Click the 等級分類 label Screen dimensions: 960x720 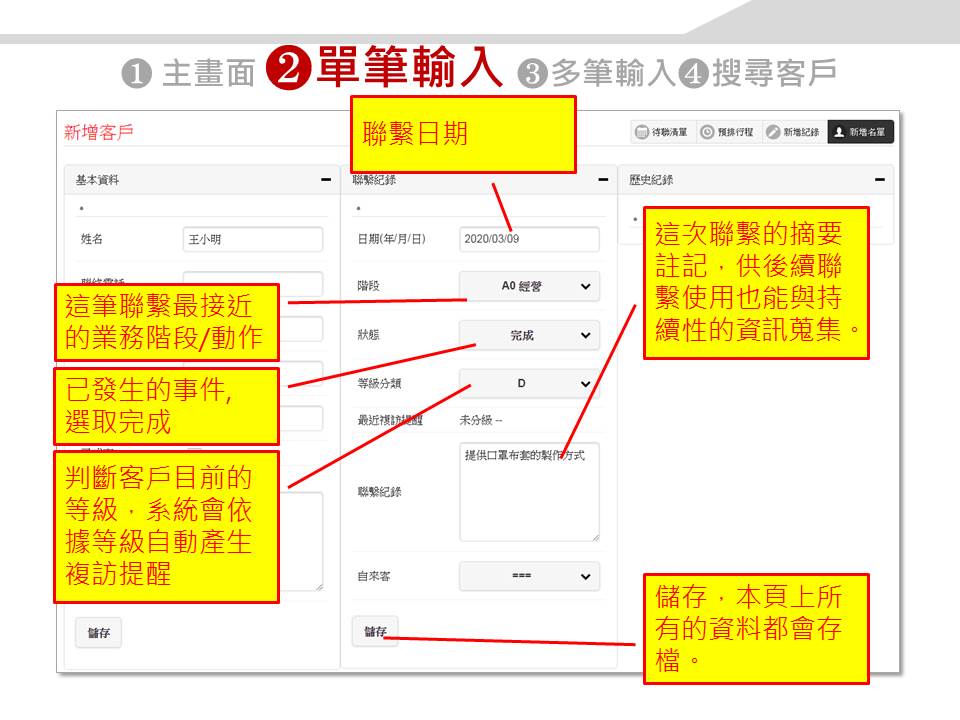coord(380,383)
